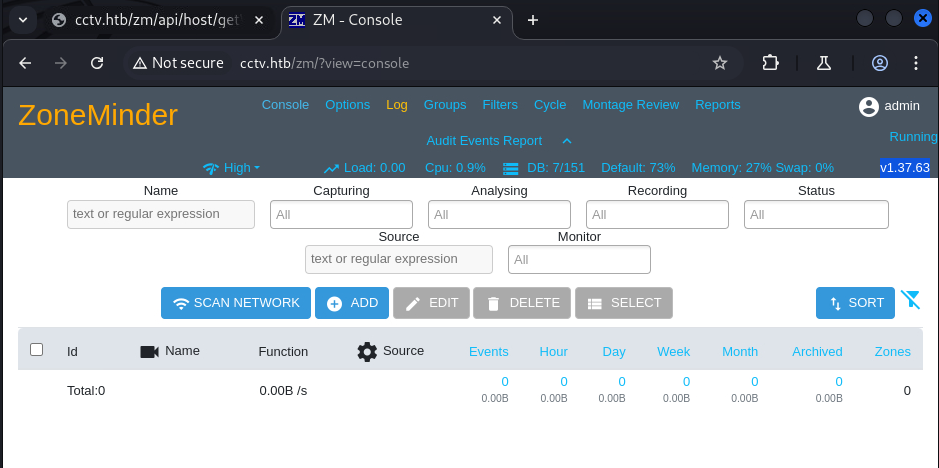This screenshot has height=468, width=939.
Task: Go to Montage Review page
Action: tap(630, 105)
